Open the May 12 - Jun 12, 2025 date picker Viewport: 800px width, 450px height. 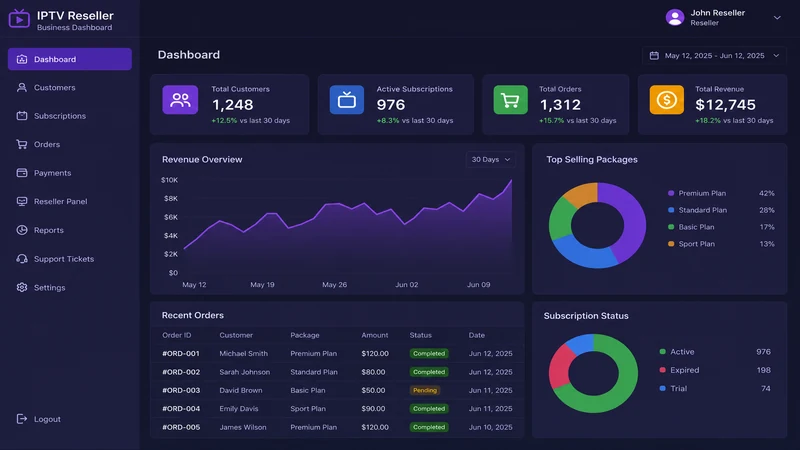coord(714,56)
